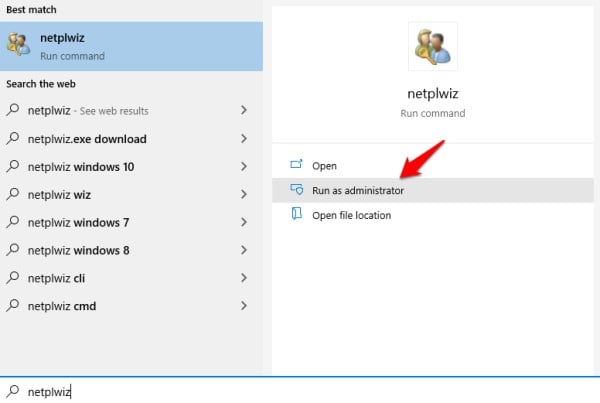Click magnifier icon beside 'netplwiz.exe download'
Screen dimensions: 600x403
tap(13, 138)
